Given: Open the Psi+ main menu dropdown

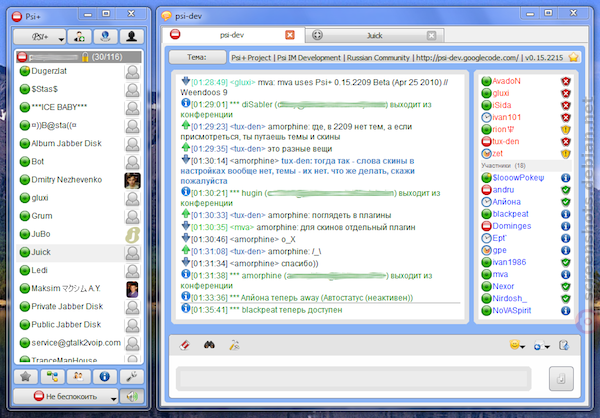Looking at the screenshot, I should (x=39, y=37).
